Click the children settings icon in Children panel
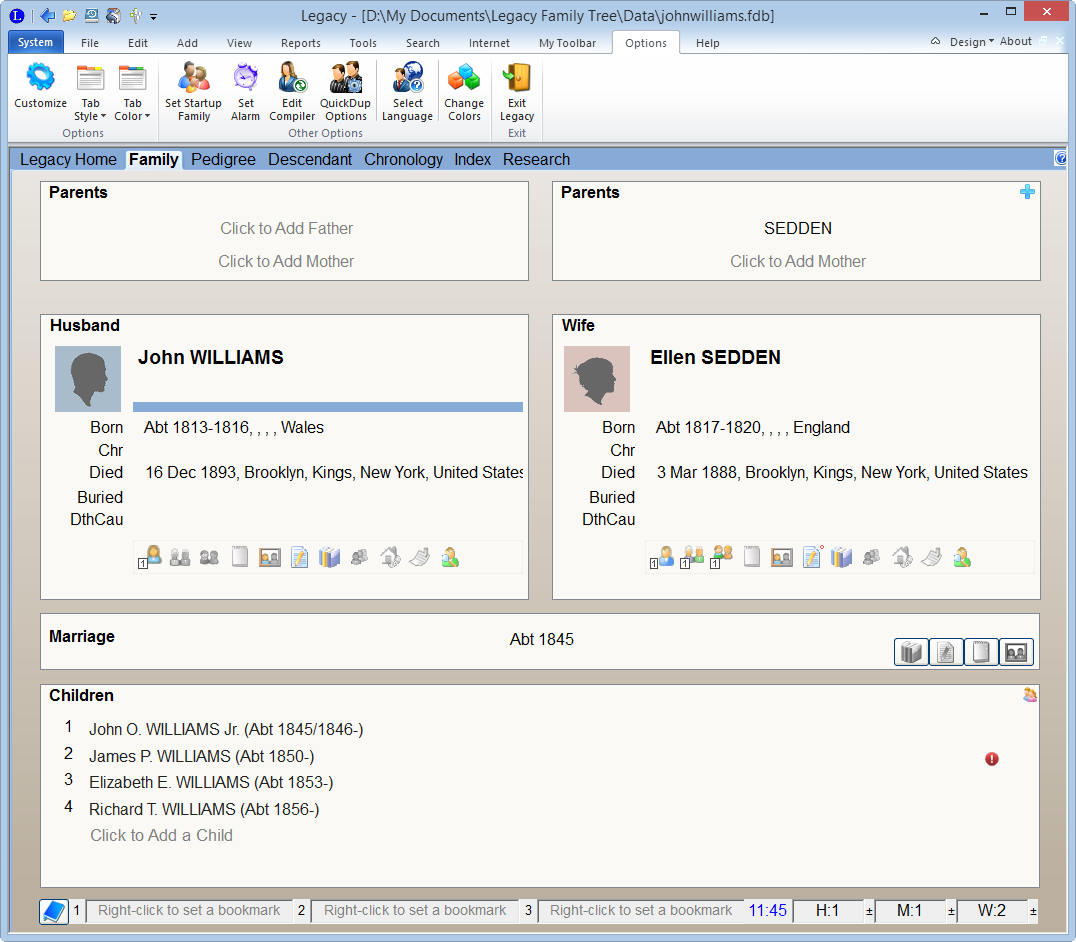 pos(1029,695)
